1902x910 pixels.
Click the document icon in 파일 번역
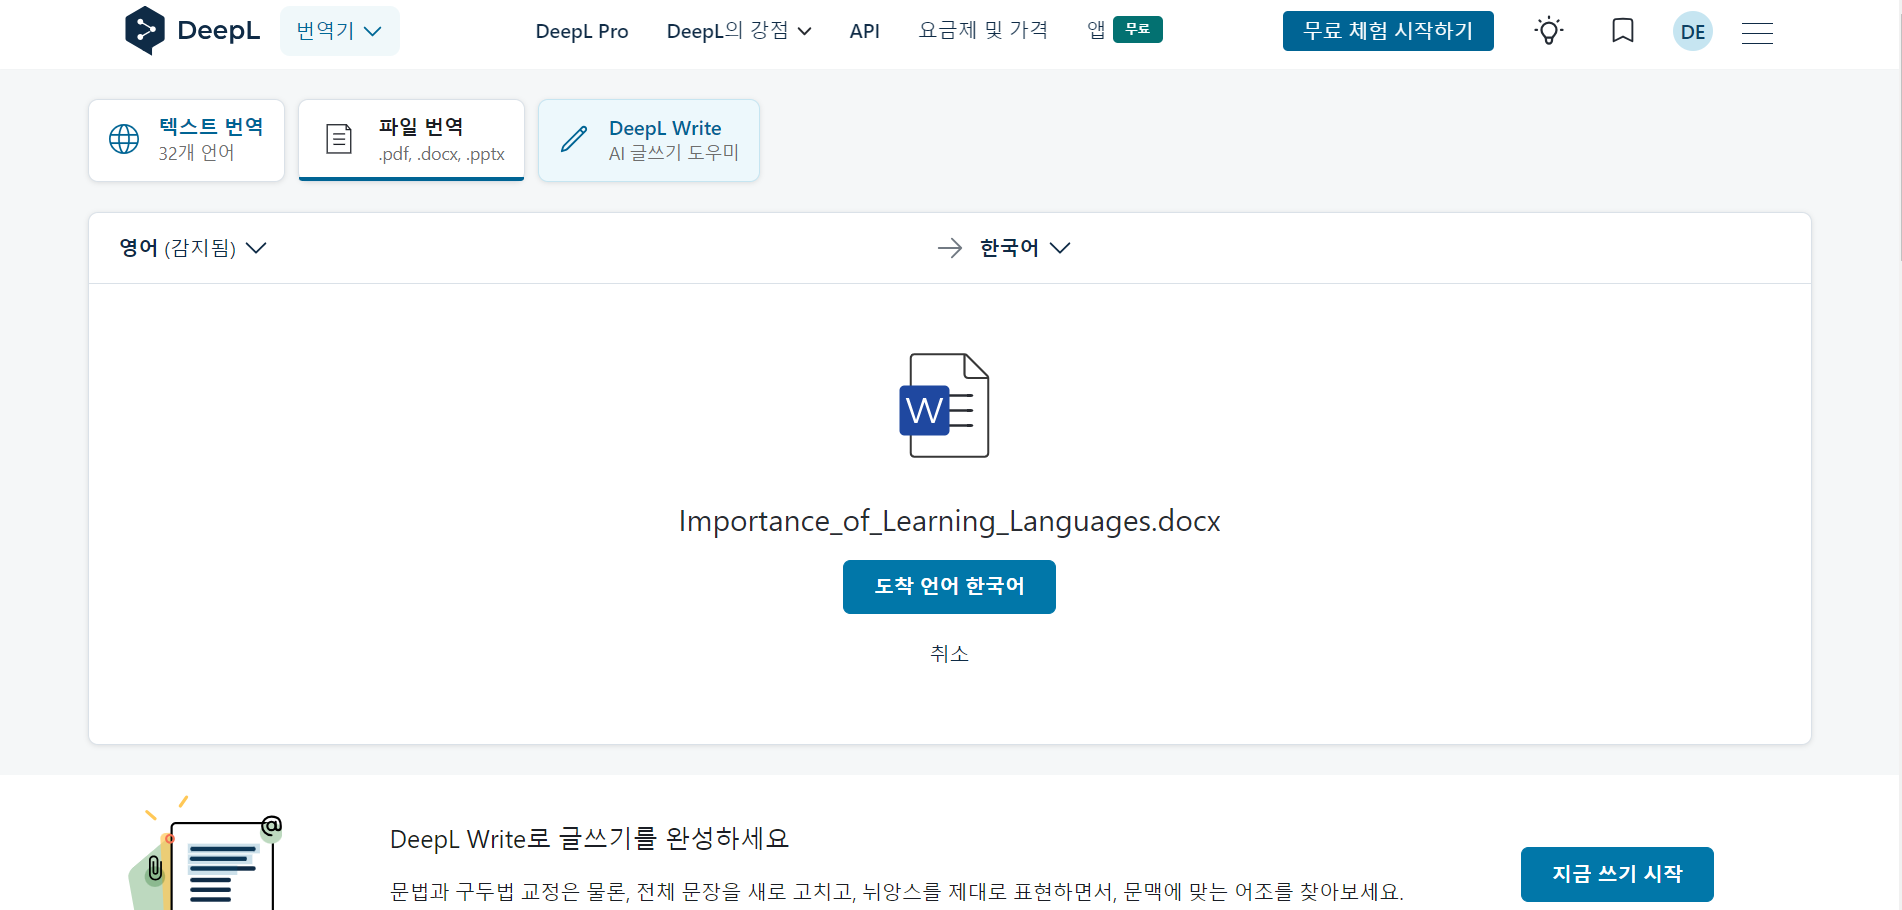(339, 139)
